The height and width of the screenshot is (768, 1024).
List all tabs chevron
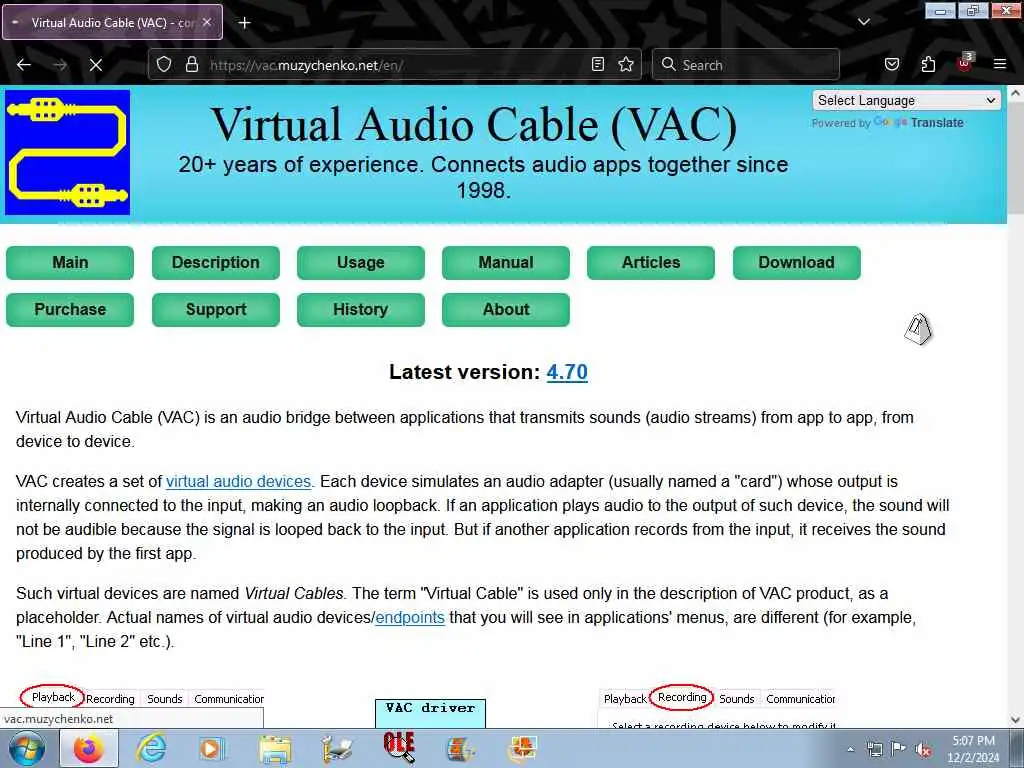[x=863, y=22]
